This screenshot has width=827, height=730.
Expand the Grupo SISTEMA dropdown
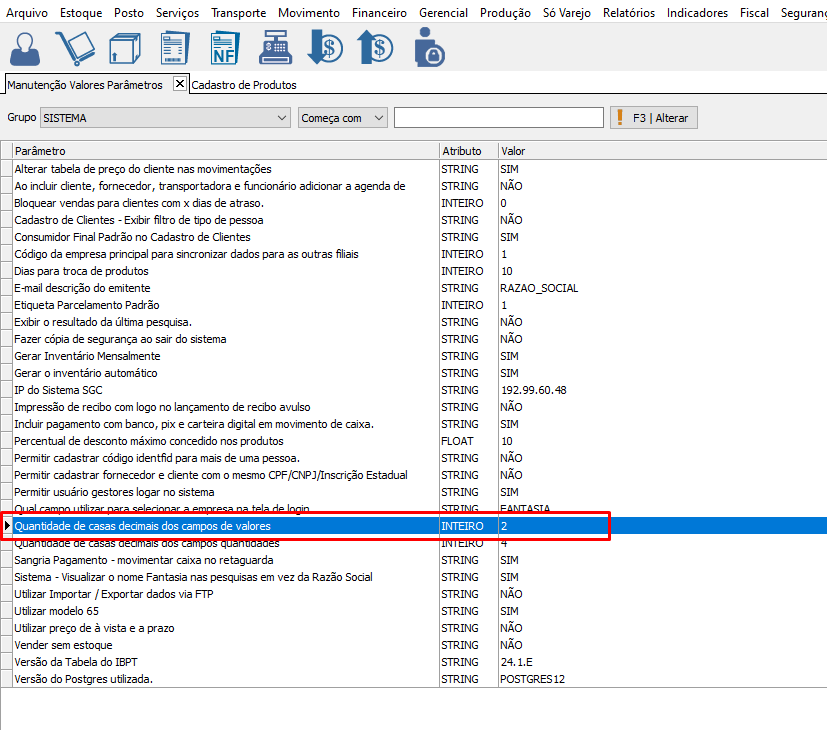pyautogui.click(x=281, y=118)
